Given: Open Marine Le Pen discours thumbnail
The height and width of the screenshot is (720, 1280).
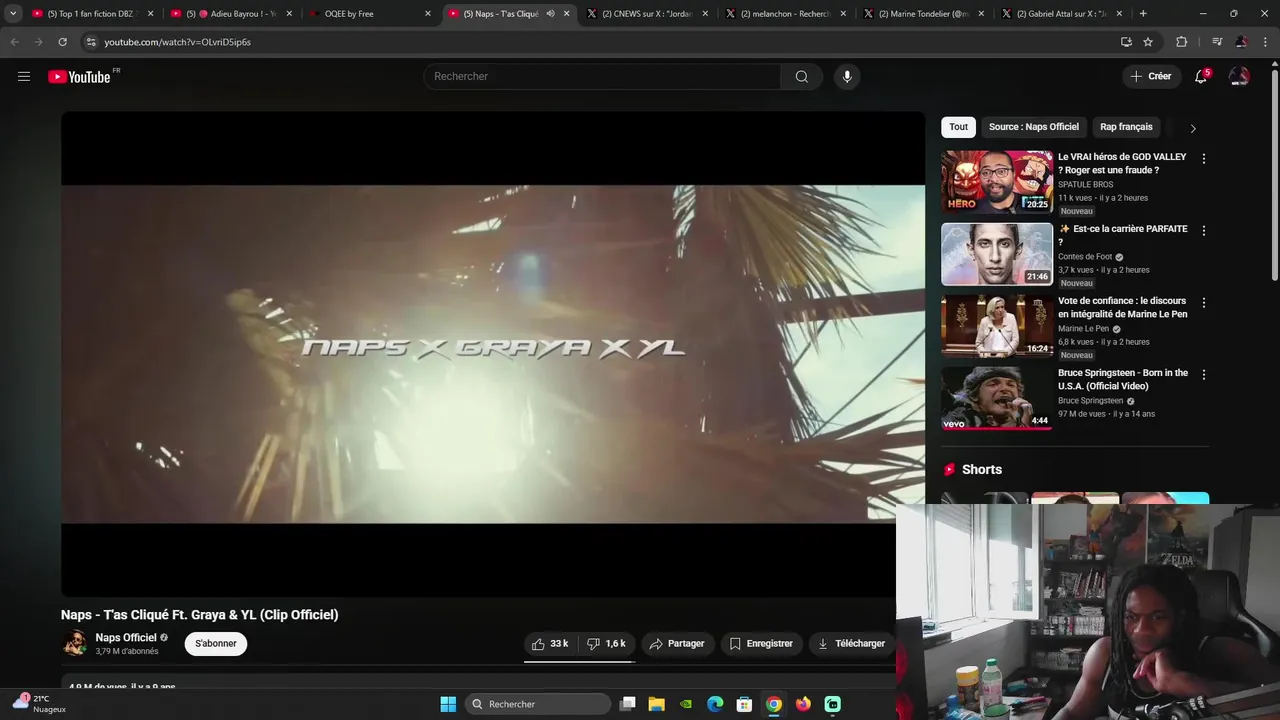Looking at the screenshot, I should [997, 325].
